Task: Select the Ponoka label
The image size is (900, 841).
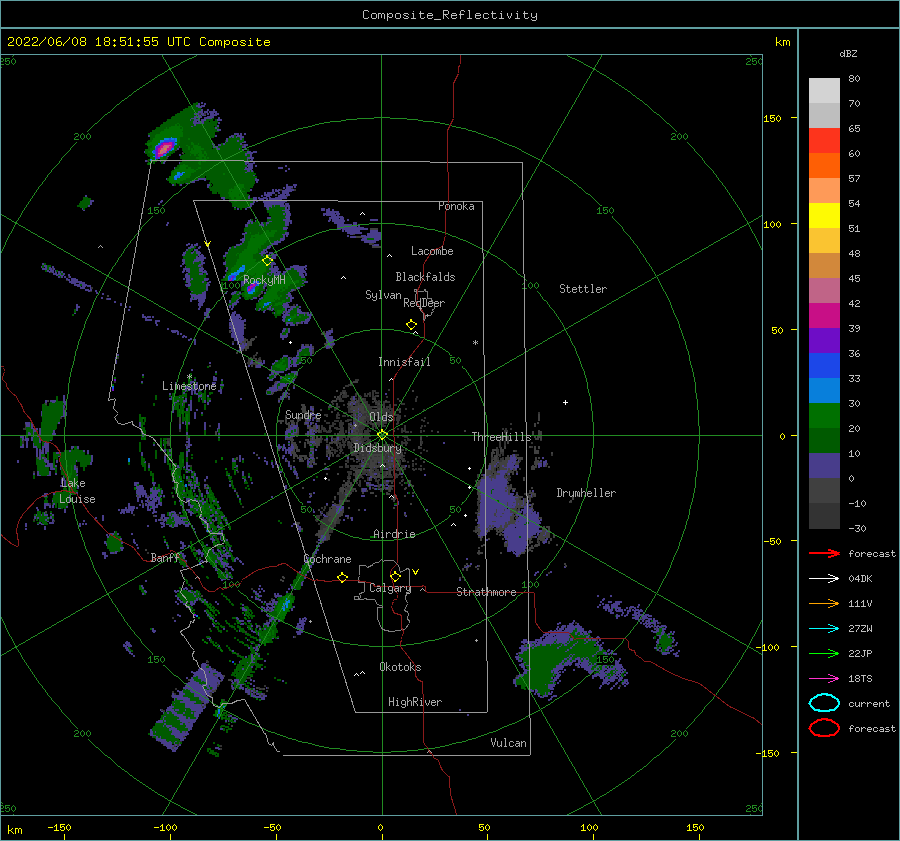Action: pos(456,206)
